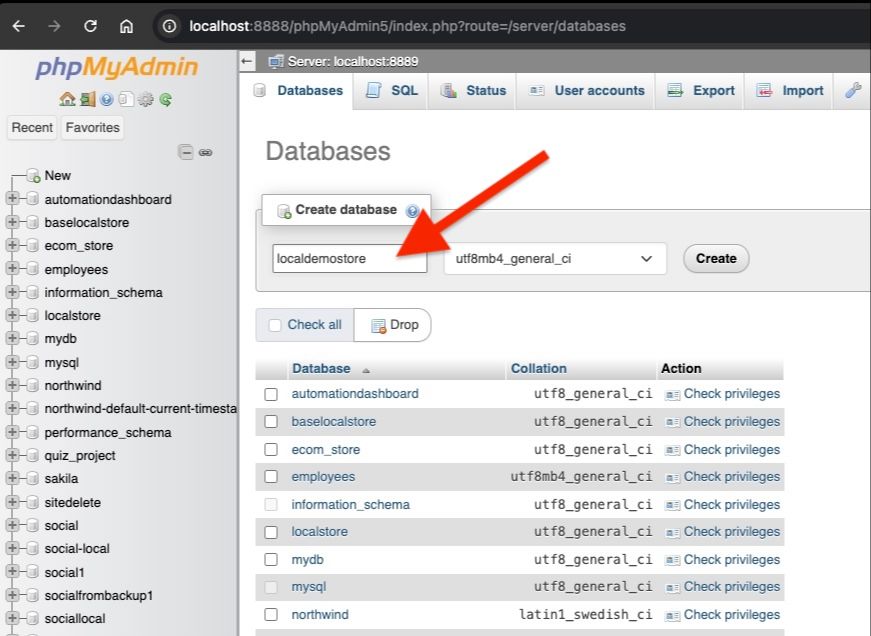Screen dimensions: 871x636
Task: Select the ecom_store database checkbox
Action: (x=271, y=449)
